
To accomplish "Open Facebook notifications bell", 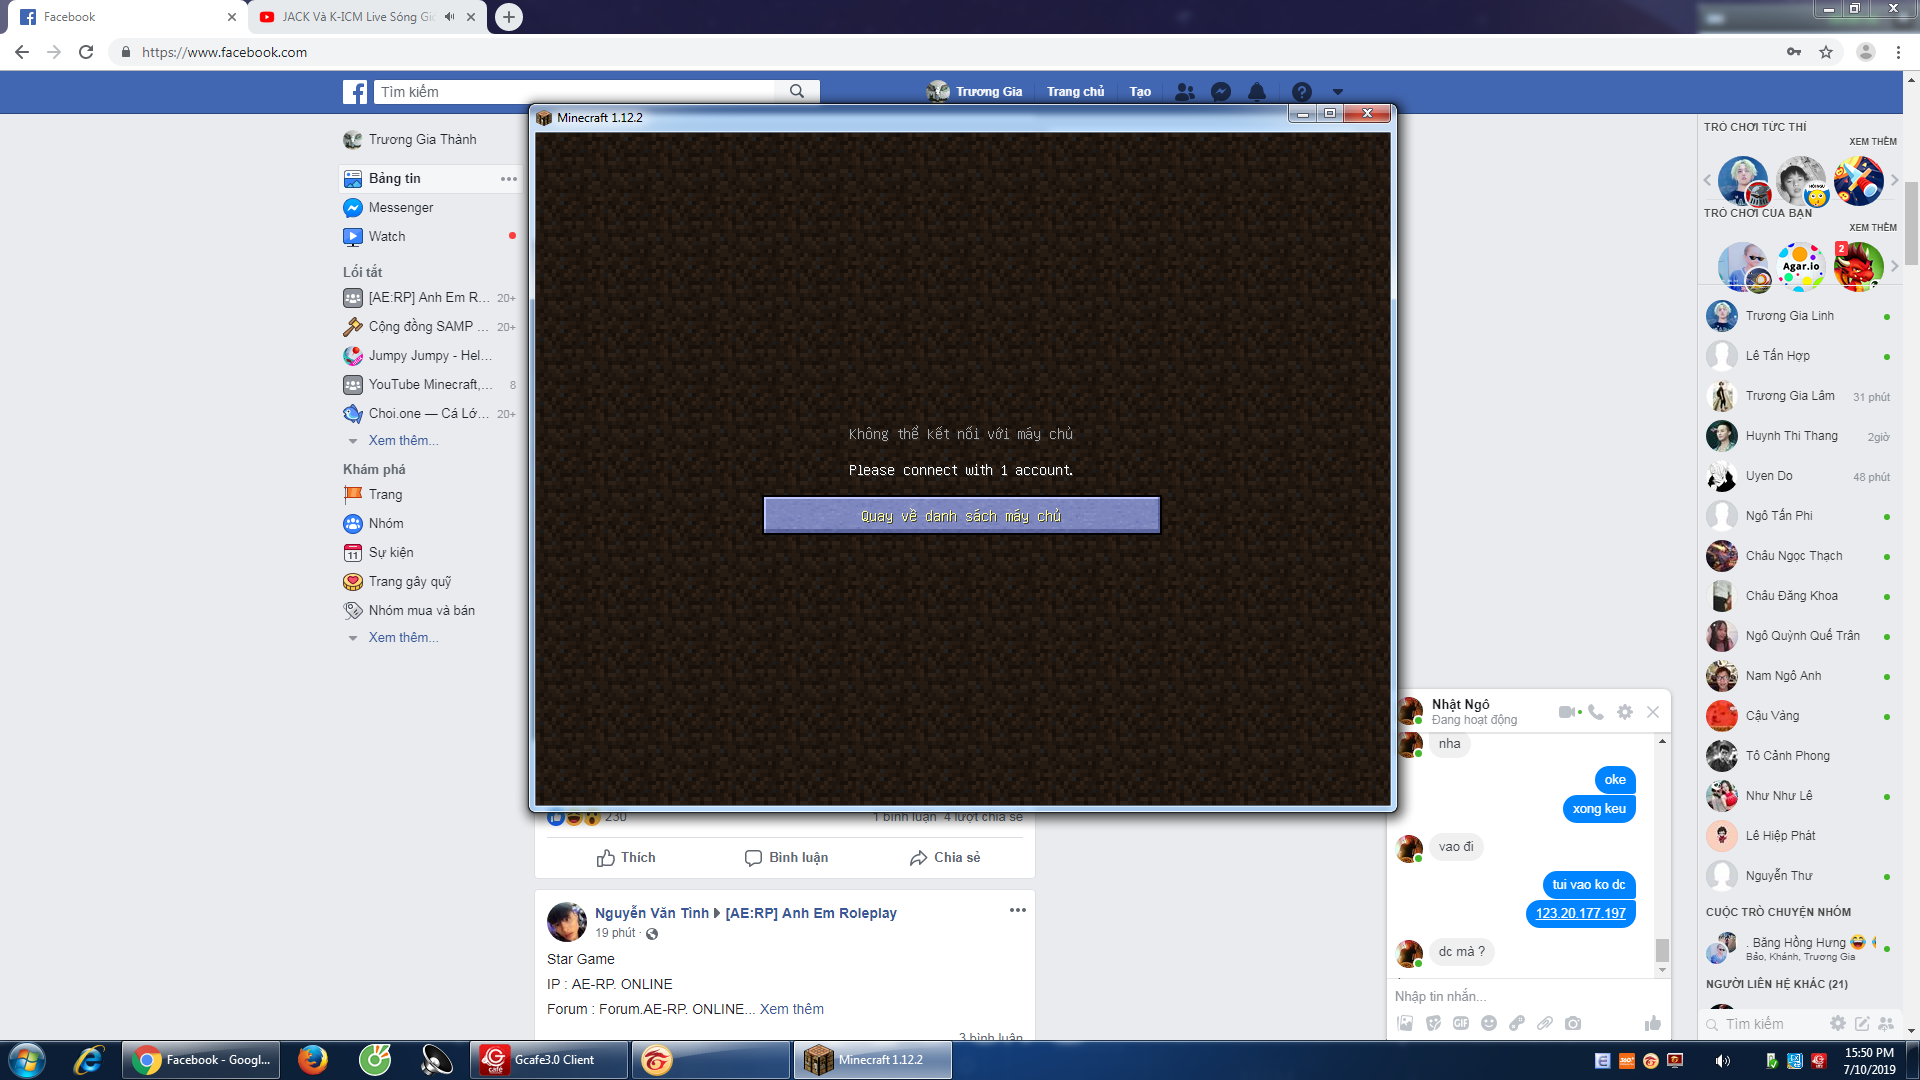I will [1257, 92].
